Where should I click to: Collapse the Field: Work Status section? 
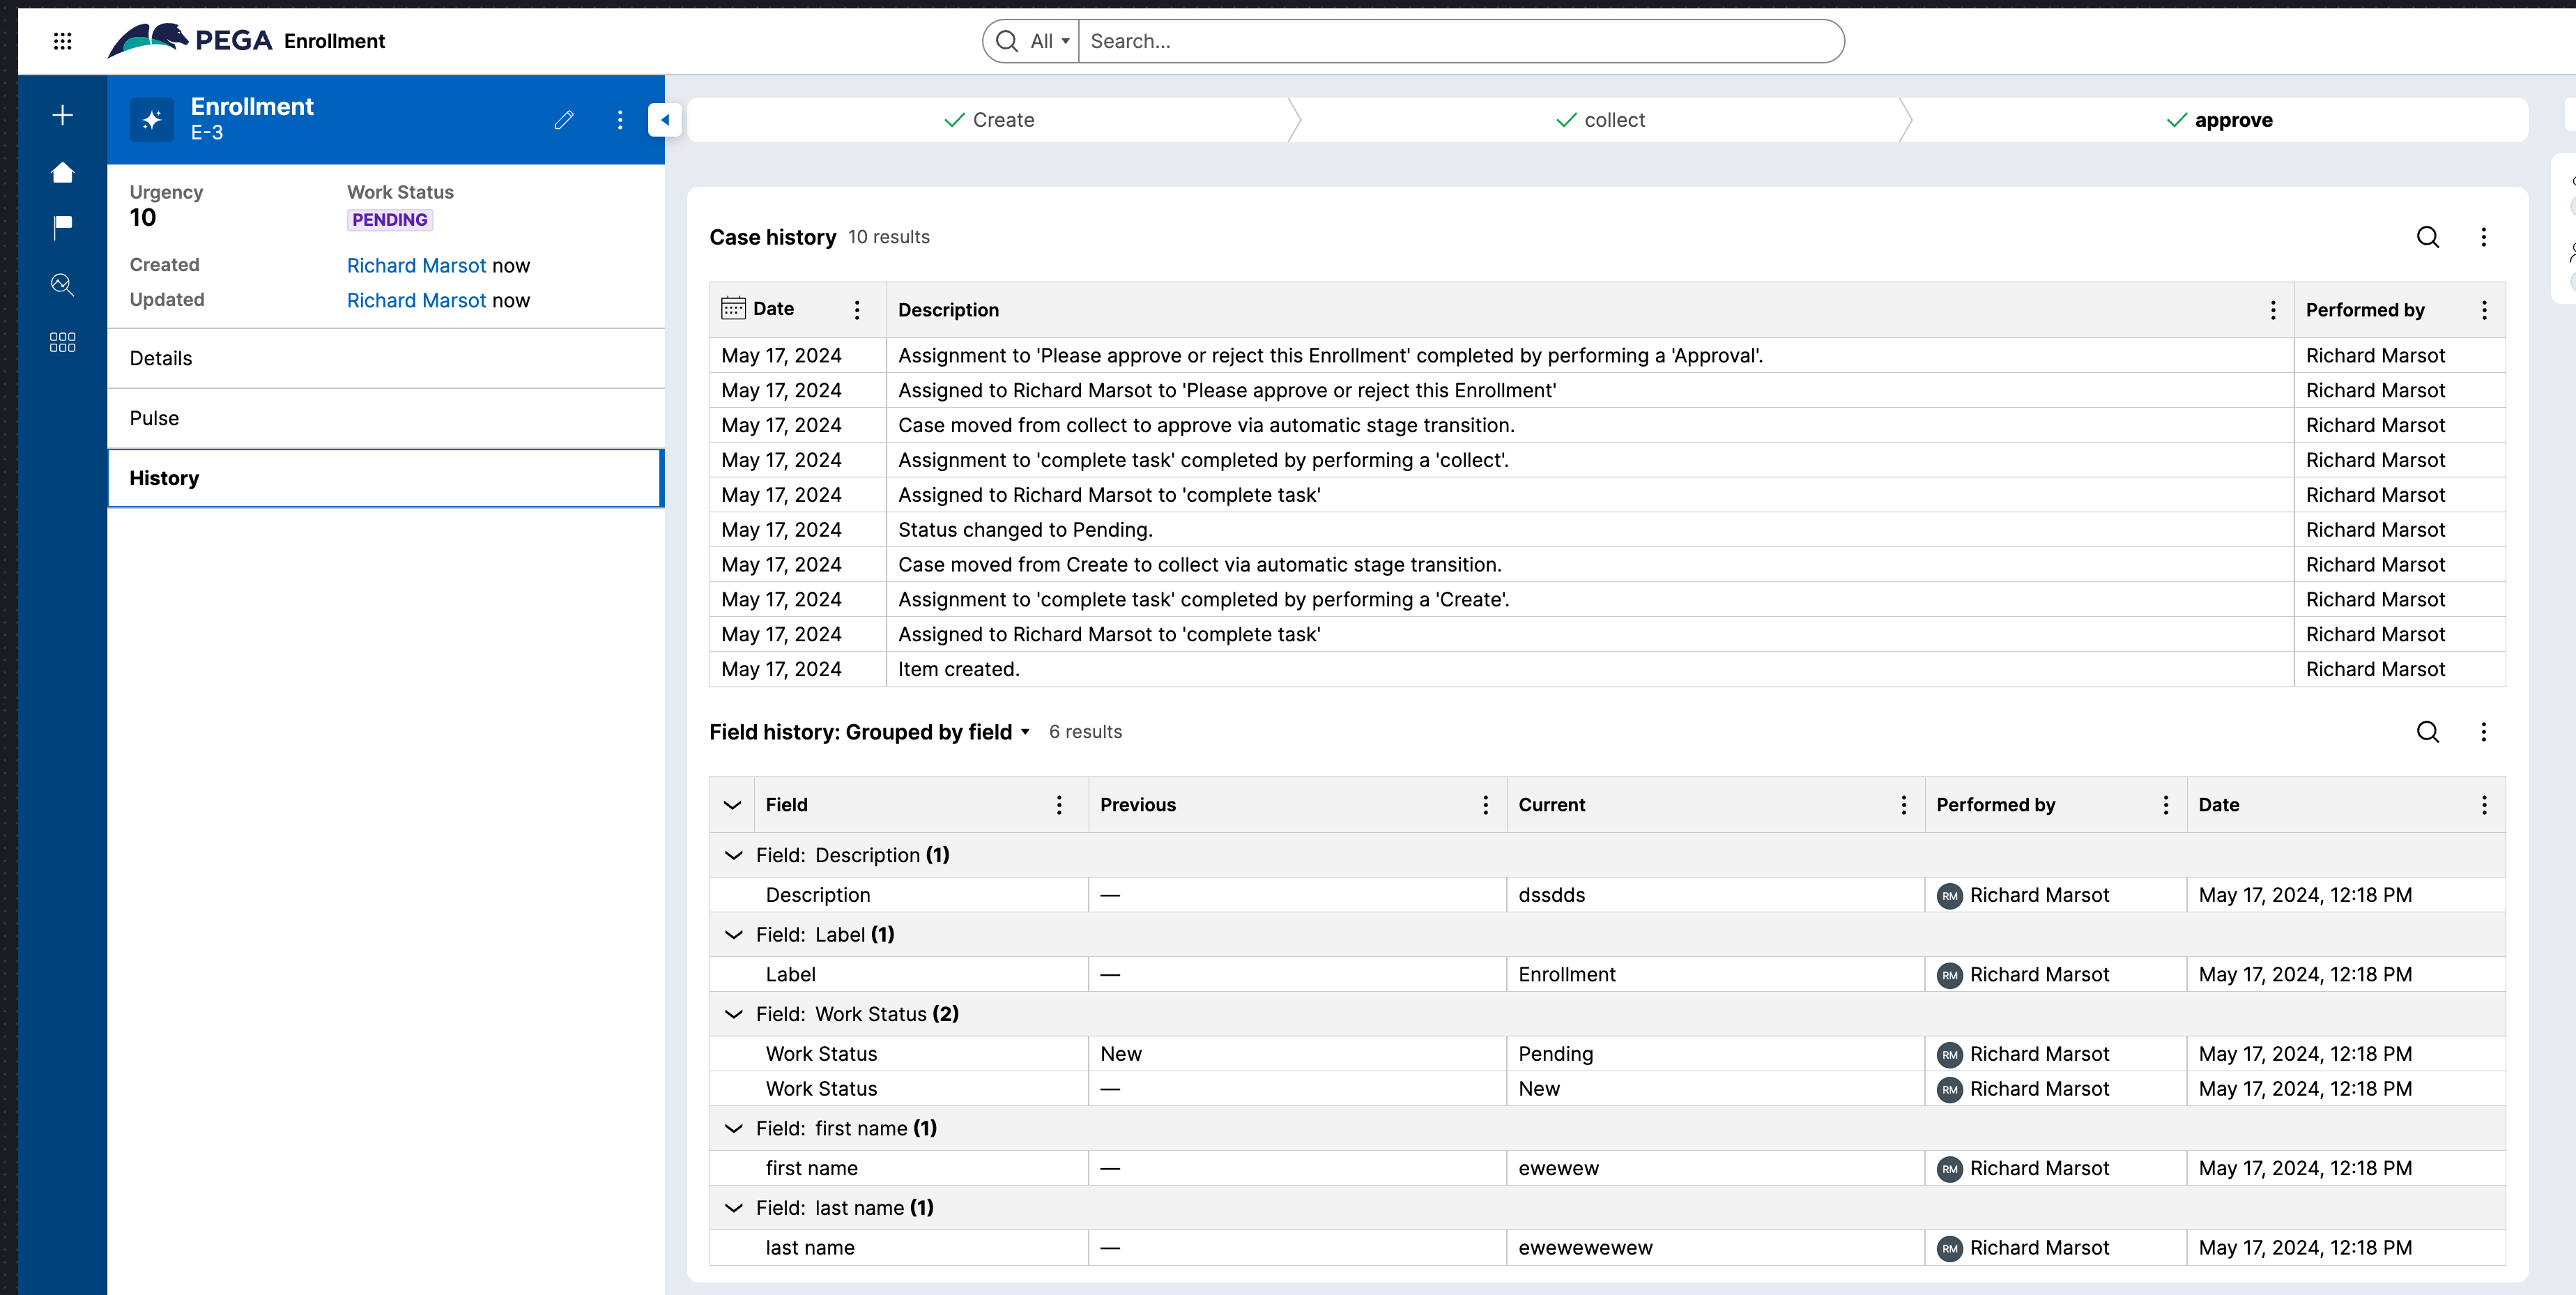pyautogui.click(x=734, y=1013)
